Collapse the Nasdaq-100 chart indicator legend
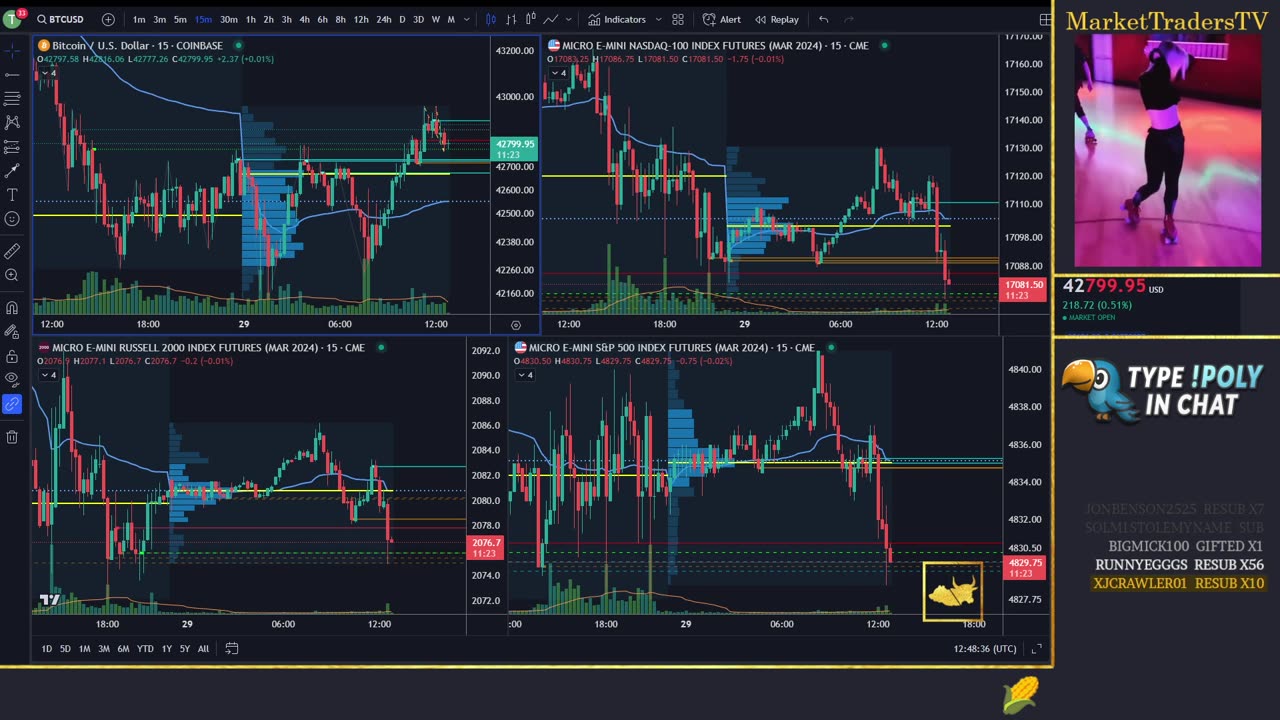This screenshot has height=720, width=1280. coord(557,72)
